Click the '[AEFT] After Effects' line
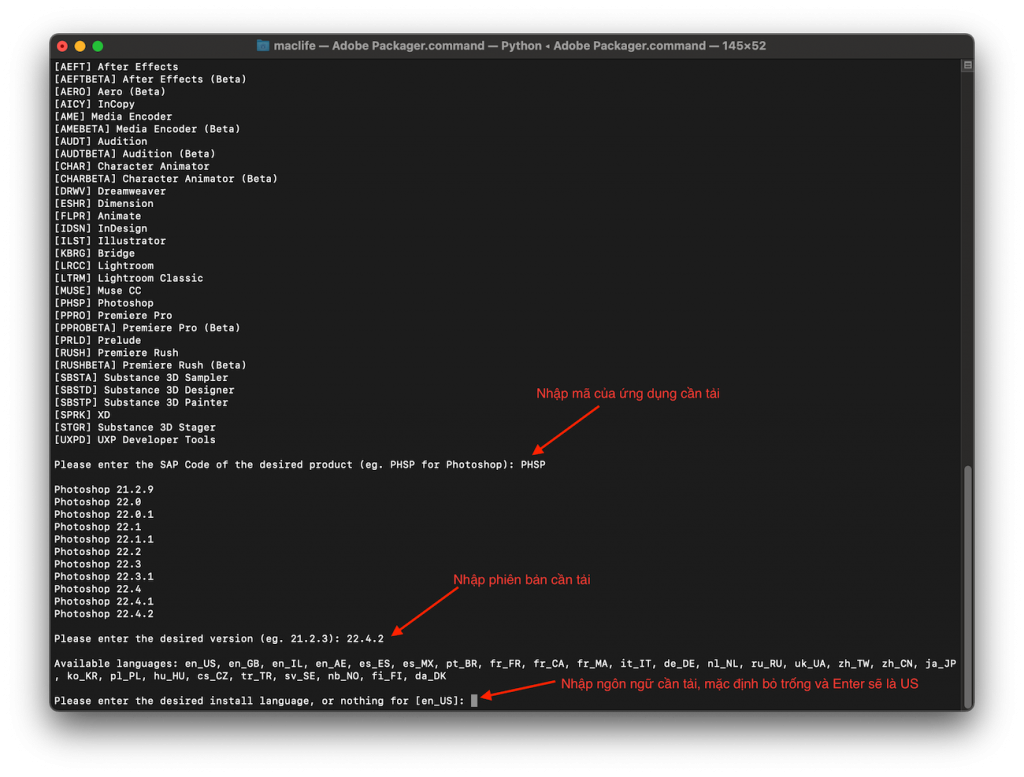The image size is (1024, 777). pos(116,67)
